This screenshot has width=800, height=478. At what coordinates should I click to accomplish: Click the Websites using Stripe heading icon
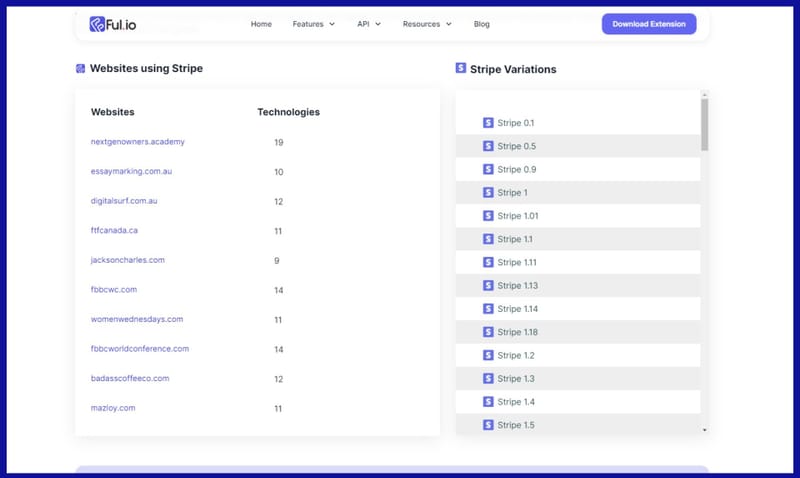tap(81, 69)
